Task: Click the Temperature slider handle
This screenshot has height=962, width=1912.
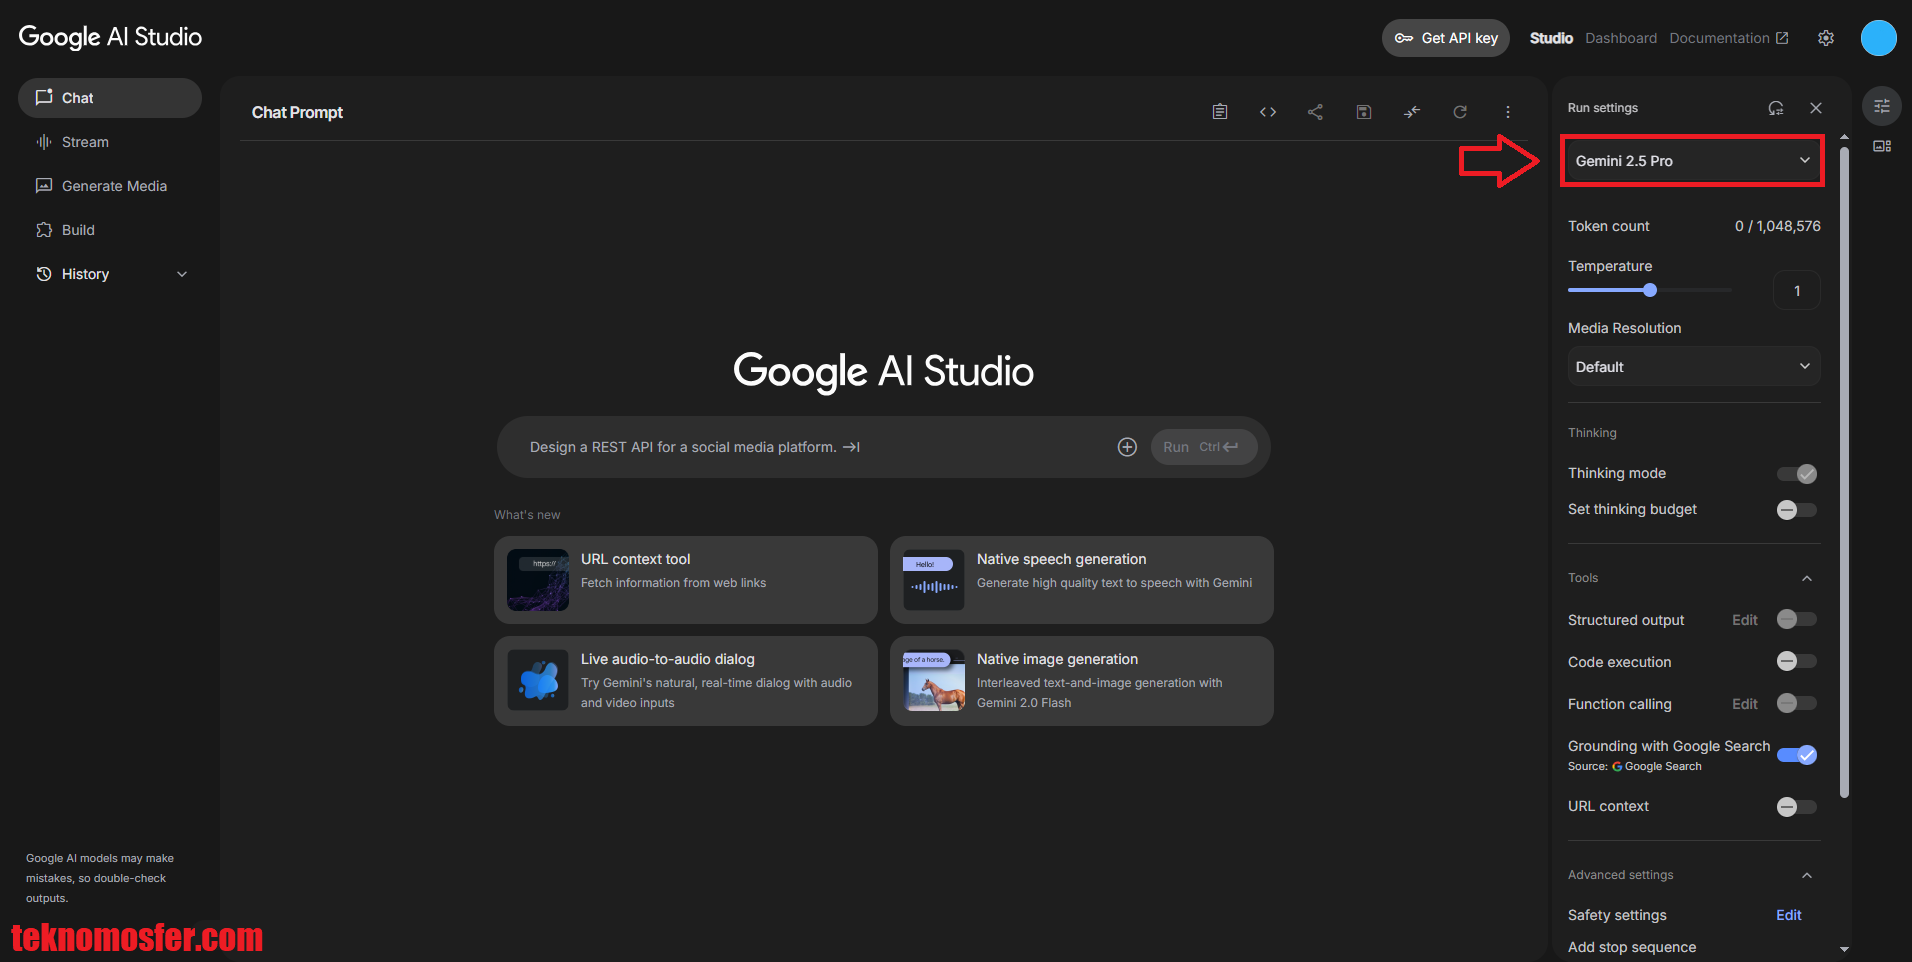Action: pyautogui.click(x=1650, y=290)
